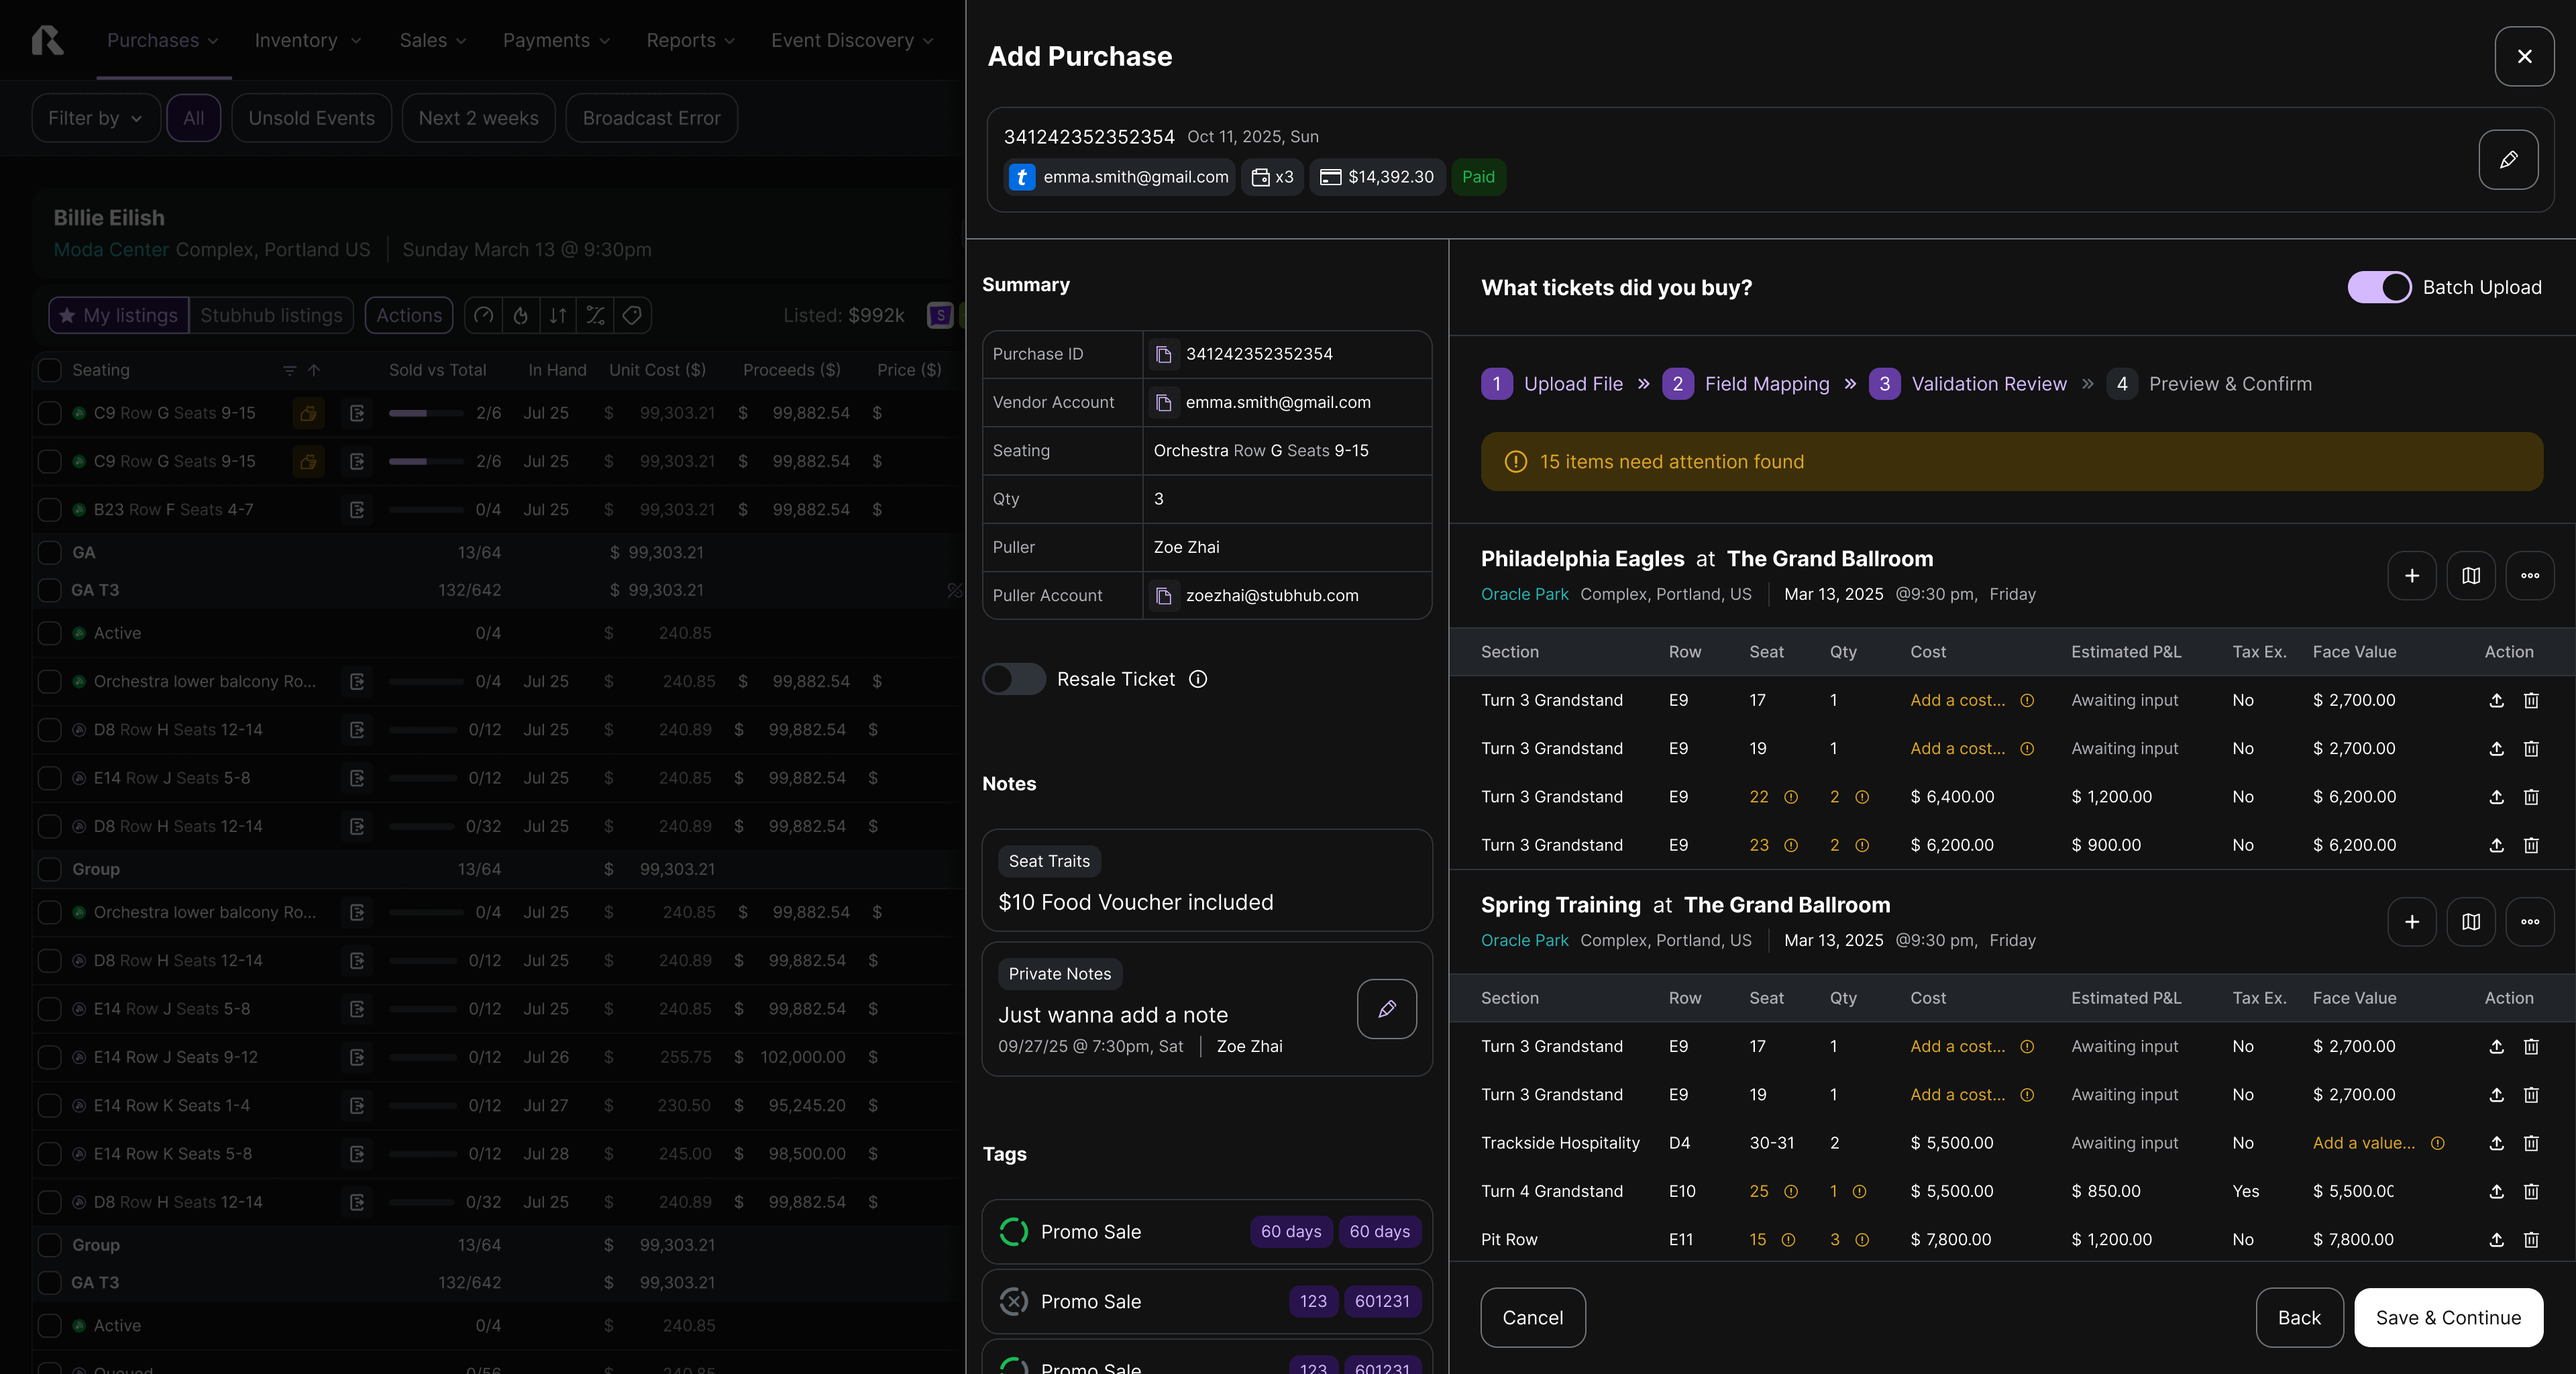
Task: Check the B23 Row F Seats 4-7 checkbox
Action: (x=49, y=510)
